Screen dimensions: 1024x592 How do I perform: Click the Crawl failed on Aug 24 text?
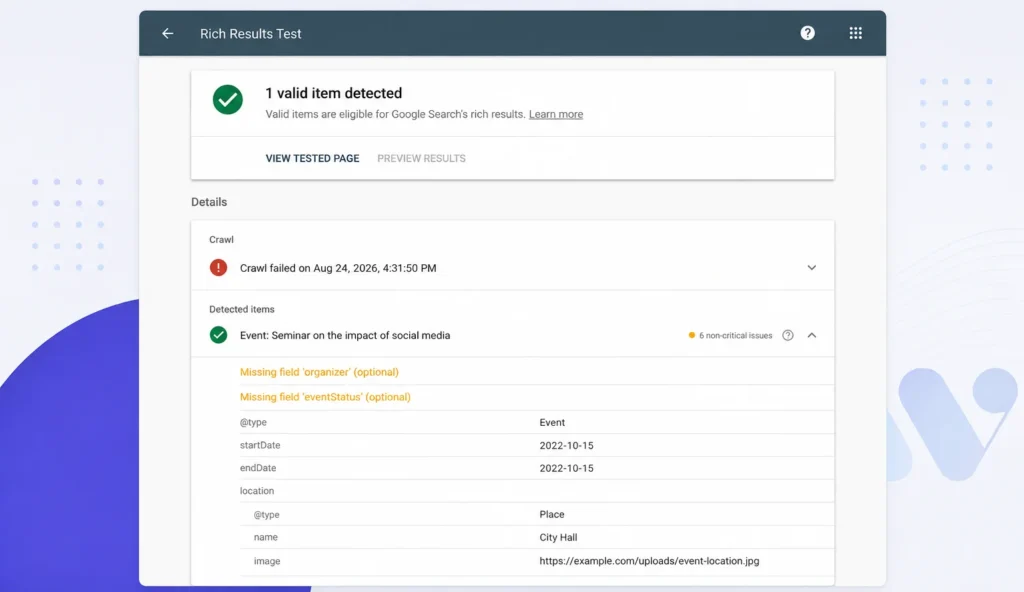pos(338,268)
